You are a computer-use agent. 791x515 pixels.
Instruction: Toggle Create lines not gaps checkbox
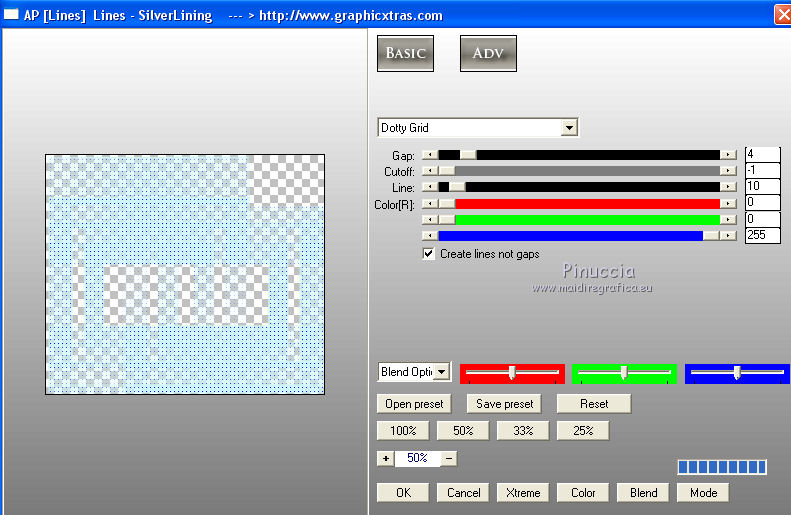pyautogui.click(x=428, y=254)
